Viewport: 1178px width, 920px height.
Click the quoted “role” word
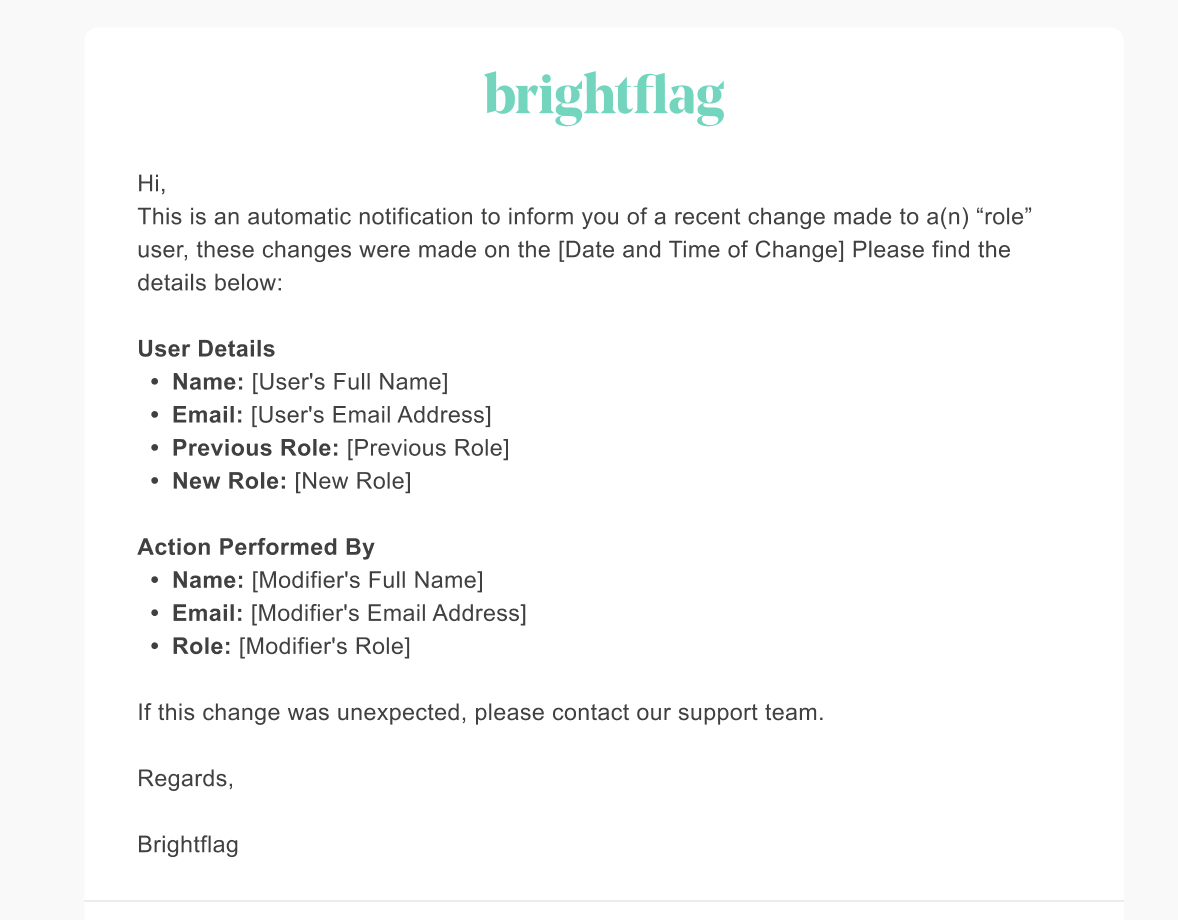(x=1004, y=216)
